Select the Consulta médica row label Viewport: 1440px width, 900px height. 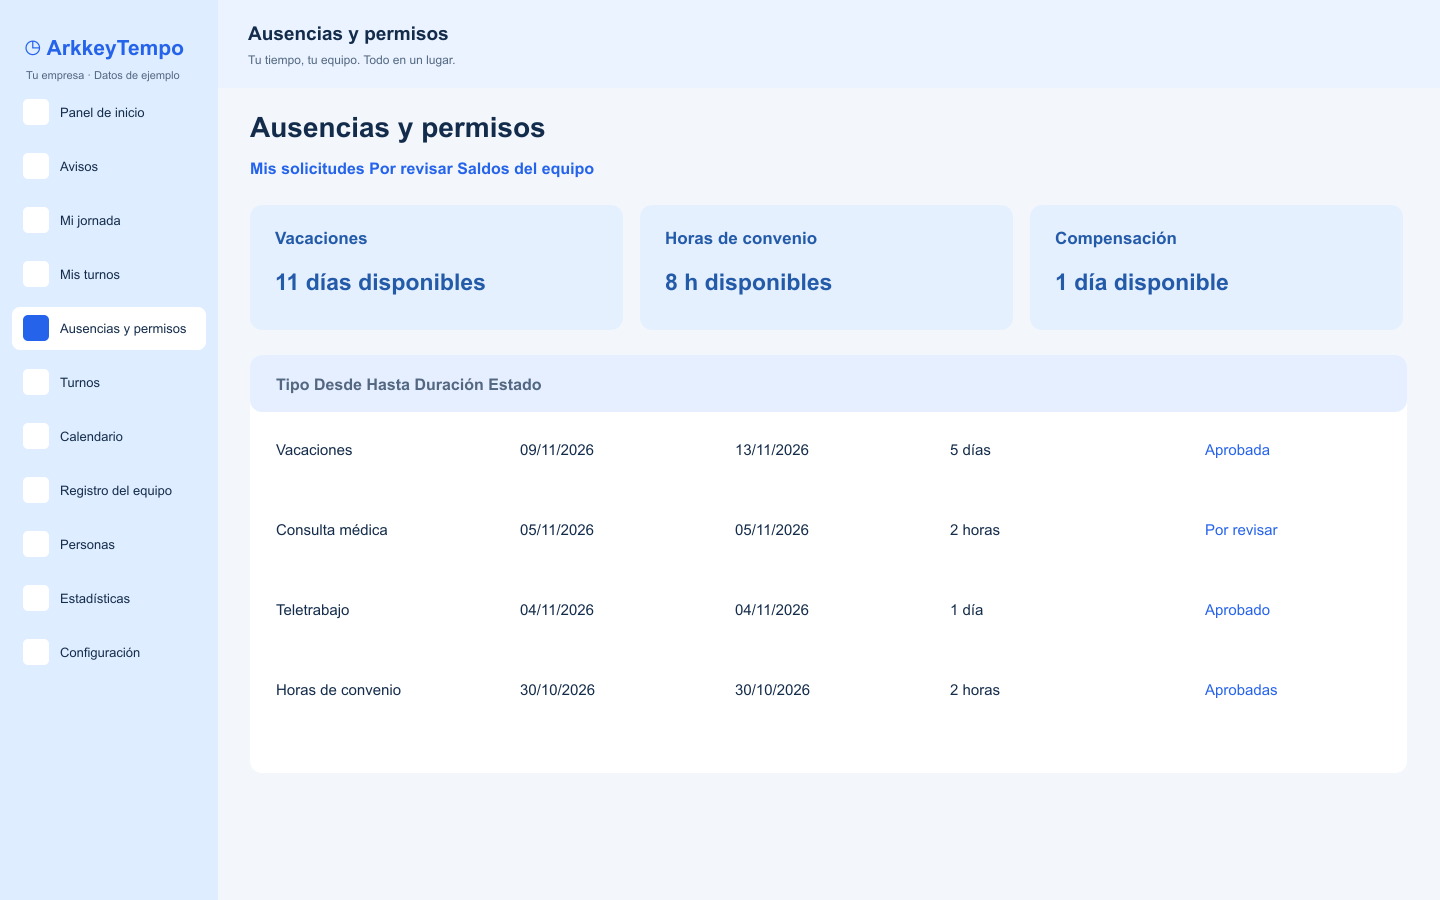(x=332, y=530)
